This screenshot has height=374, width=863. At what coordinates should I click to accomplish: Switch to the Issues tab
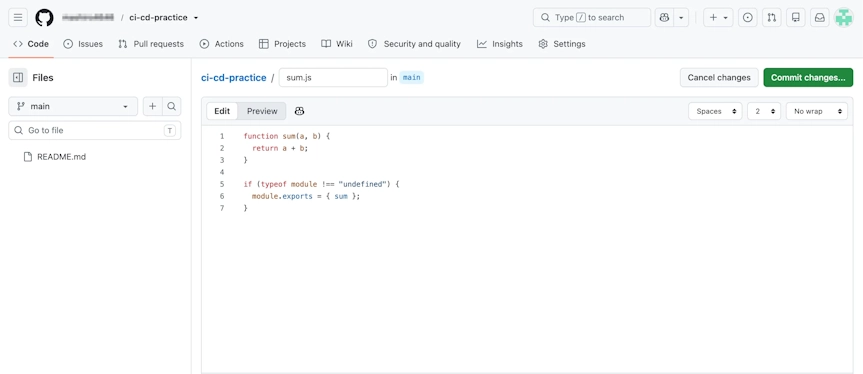coord(83,44)
